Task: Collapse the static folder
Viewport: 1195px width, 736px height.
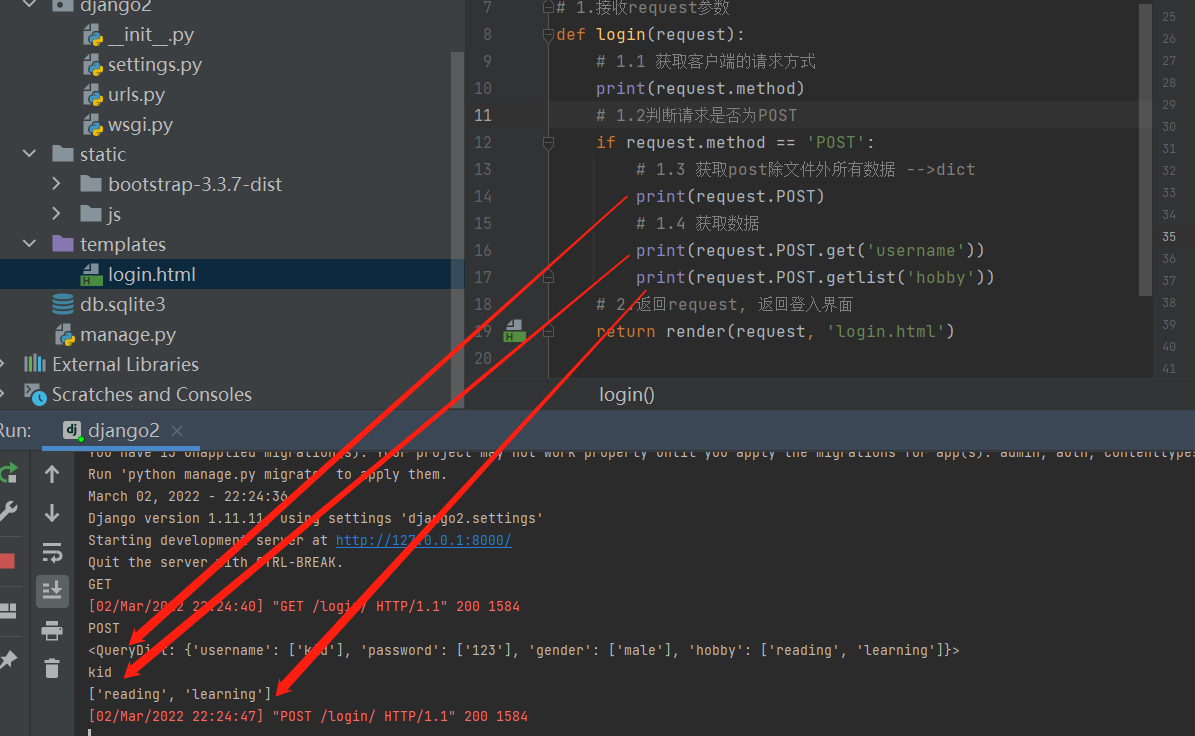Action: pyautogui.click(x=30, y=154)
